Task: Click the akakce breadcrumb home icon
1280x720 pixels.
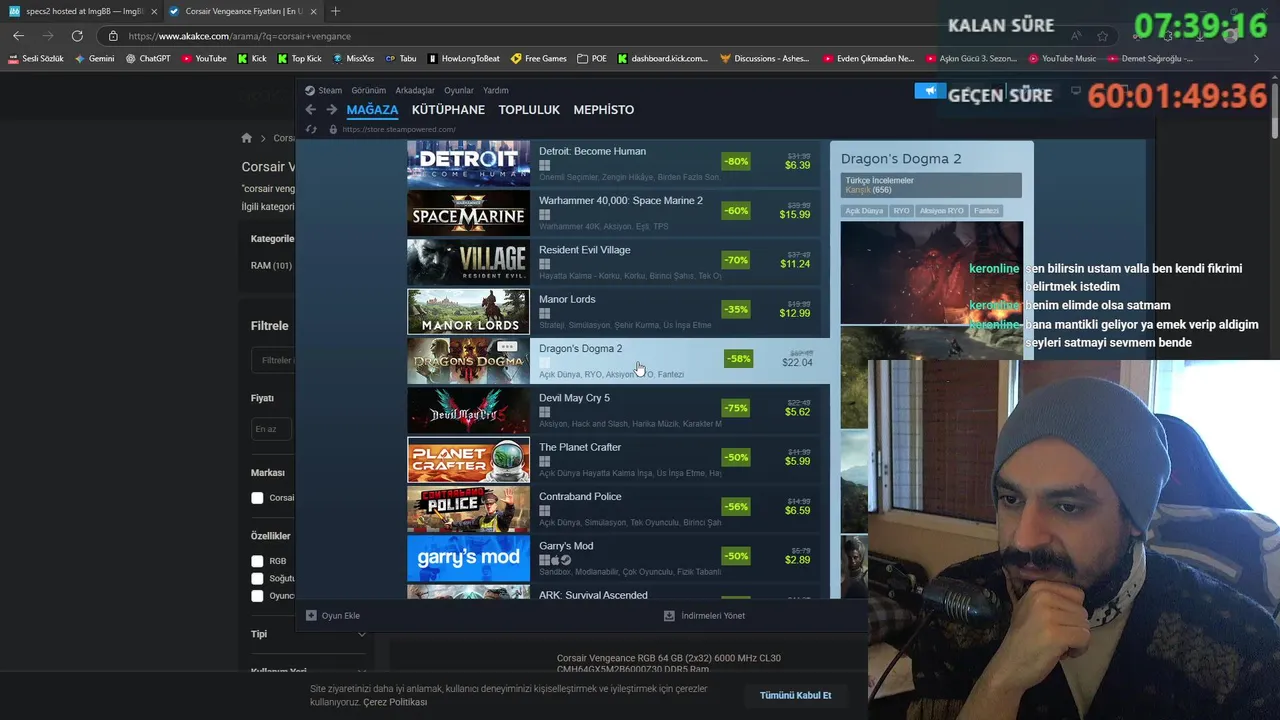Action: click(247, 138)
